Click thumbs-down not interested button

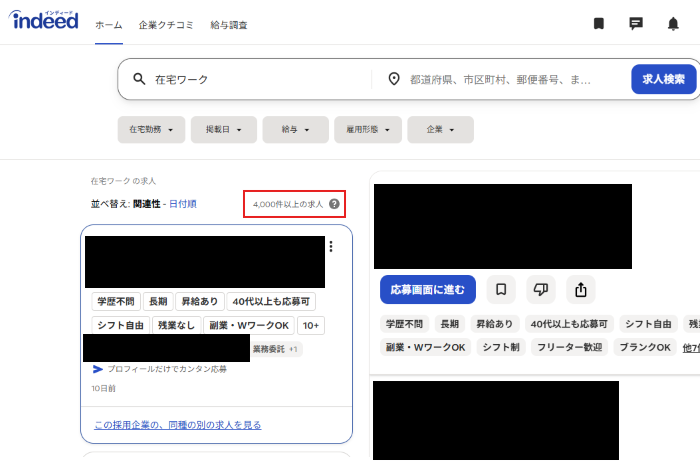(541, 290)
